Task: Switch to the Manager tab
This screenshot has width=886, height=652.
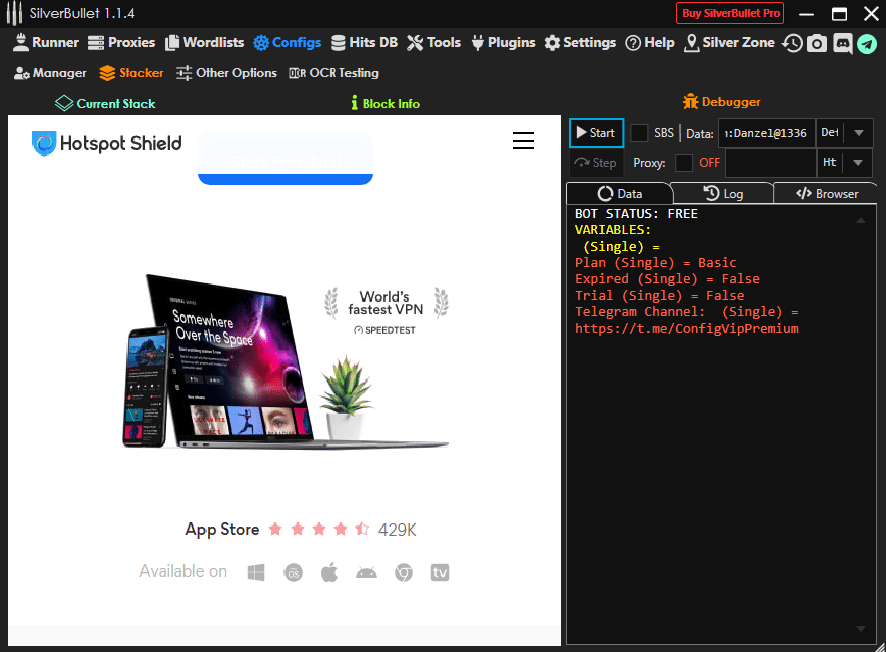Action: coord(50,73)
